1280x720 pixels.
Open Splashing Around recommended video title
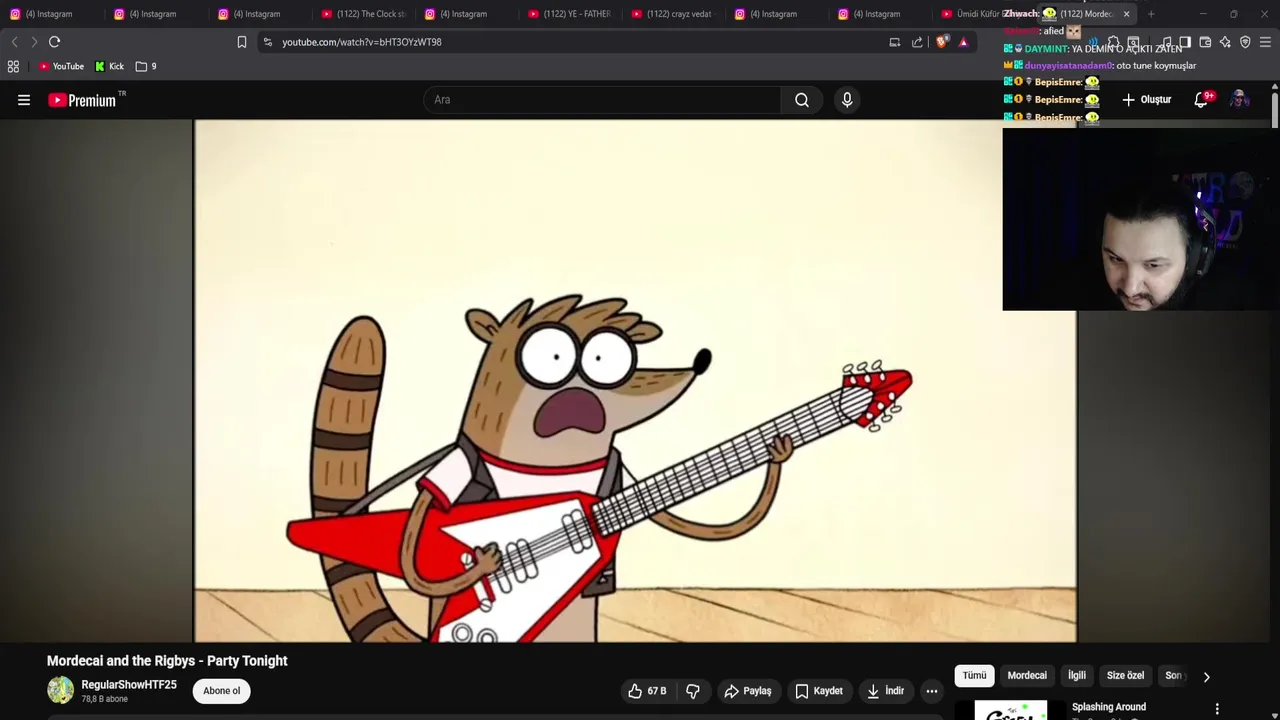1109,707
